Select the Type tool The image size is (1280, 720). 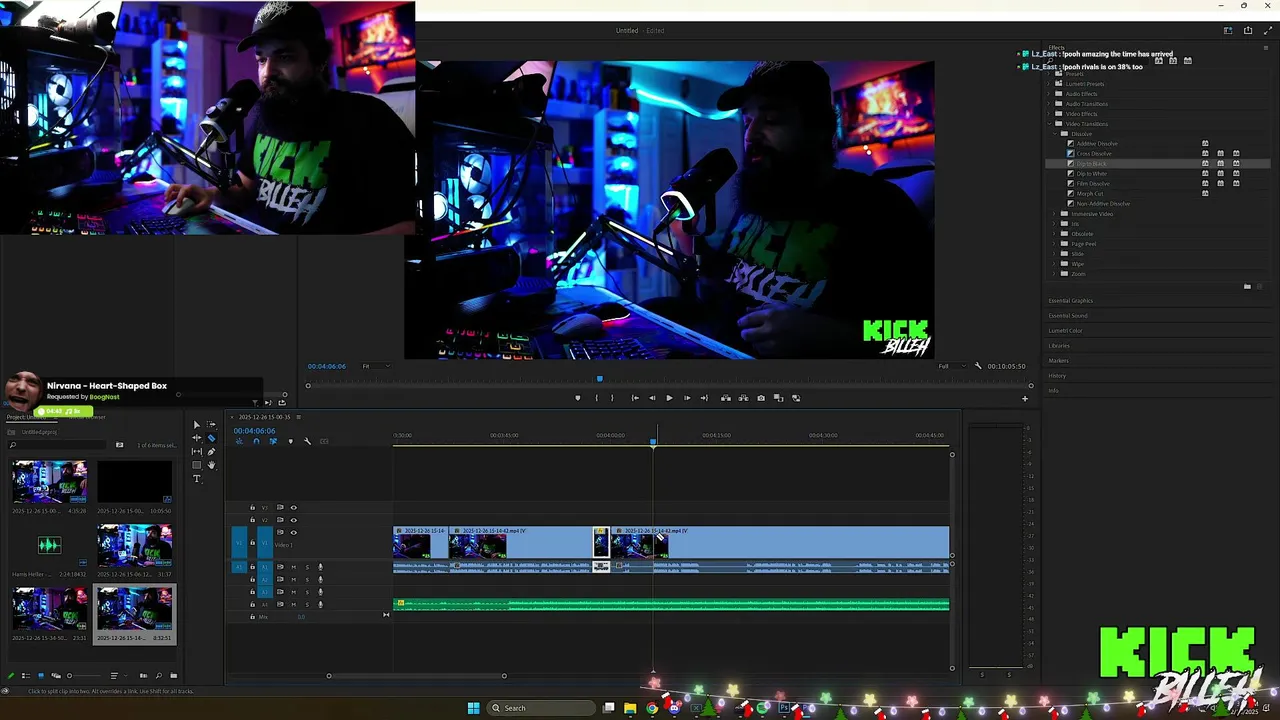(x=196, y=479)
